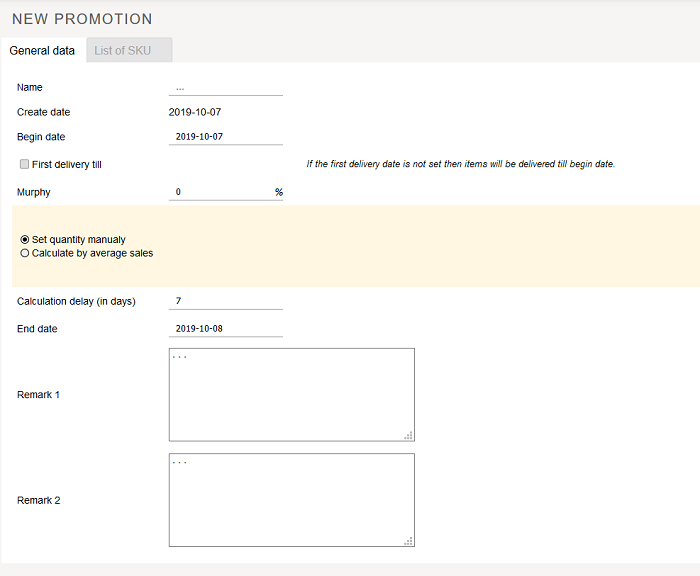Screen dimensions: 700x576
Task: Click the Name input field
Action: tap(225, 88)
